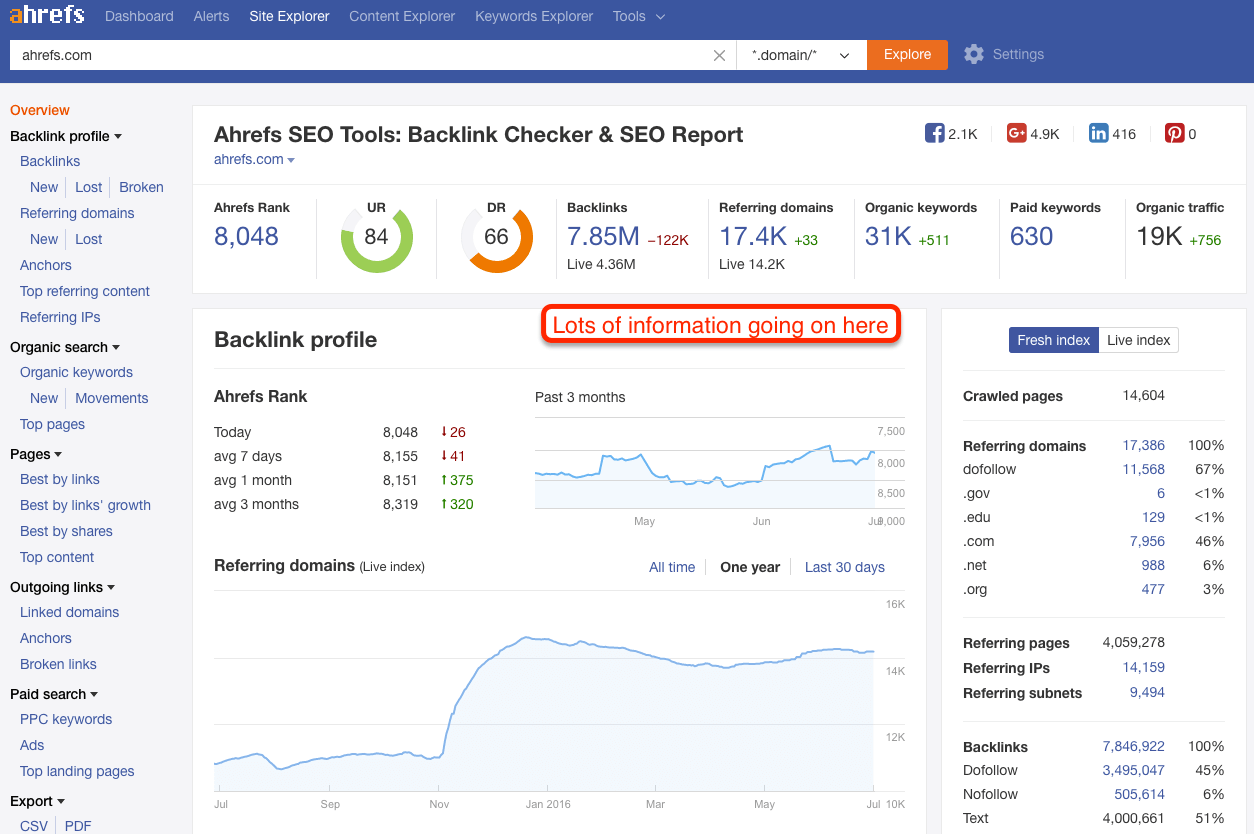The width and height of the screenshot is (1254, 834).
Task: Open Settings via the gear icon
Action: (x=973, y=54)
